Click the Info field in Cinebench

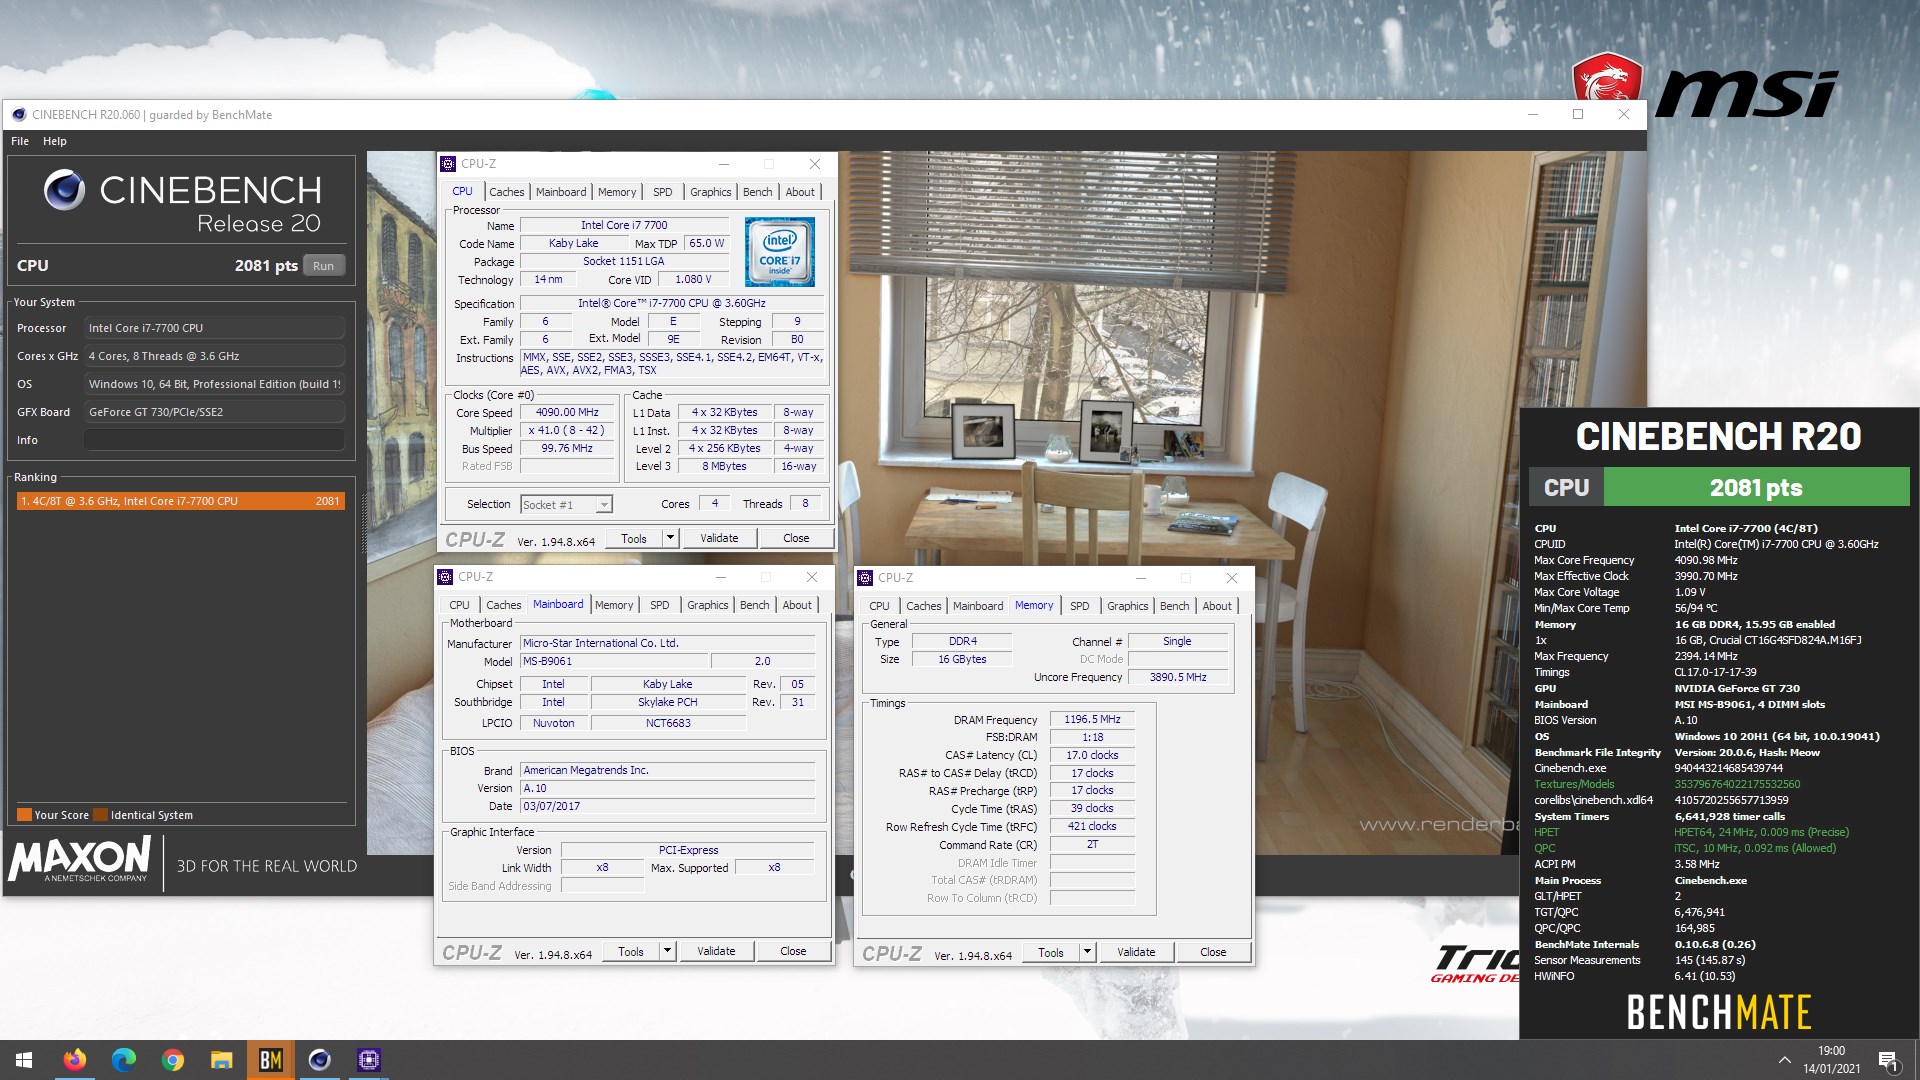(214, 440)
